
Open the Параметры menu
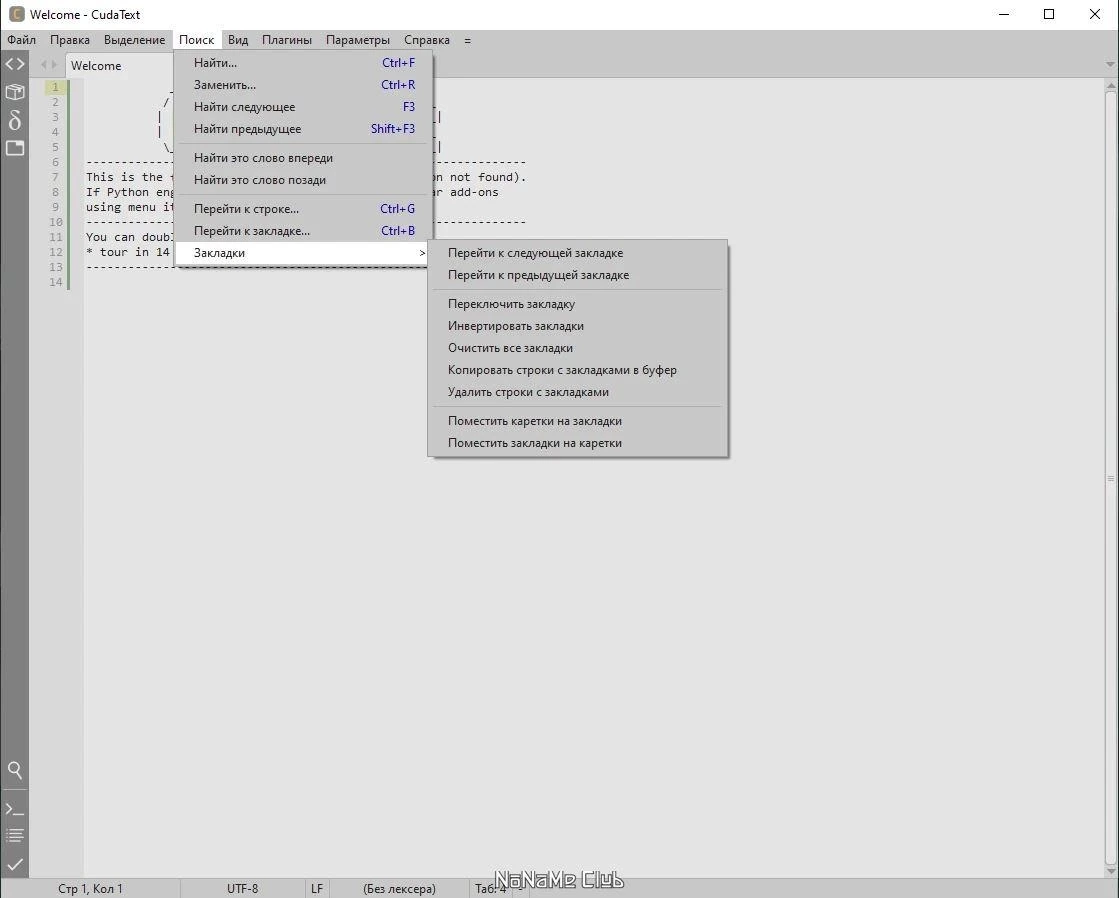pyautogui.click(x=358, y=40)
